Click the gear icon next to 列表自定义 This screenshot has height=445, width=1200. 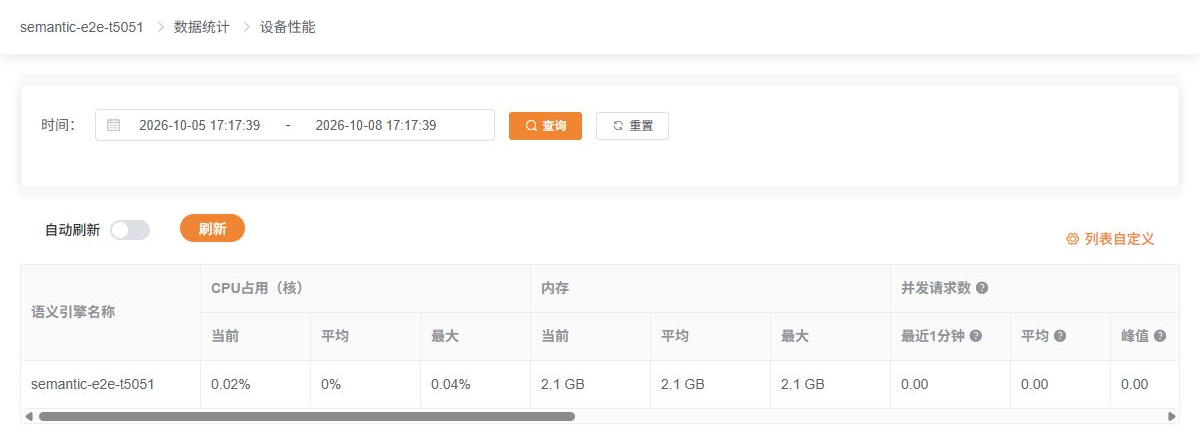coord(1072,239)
